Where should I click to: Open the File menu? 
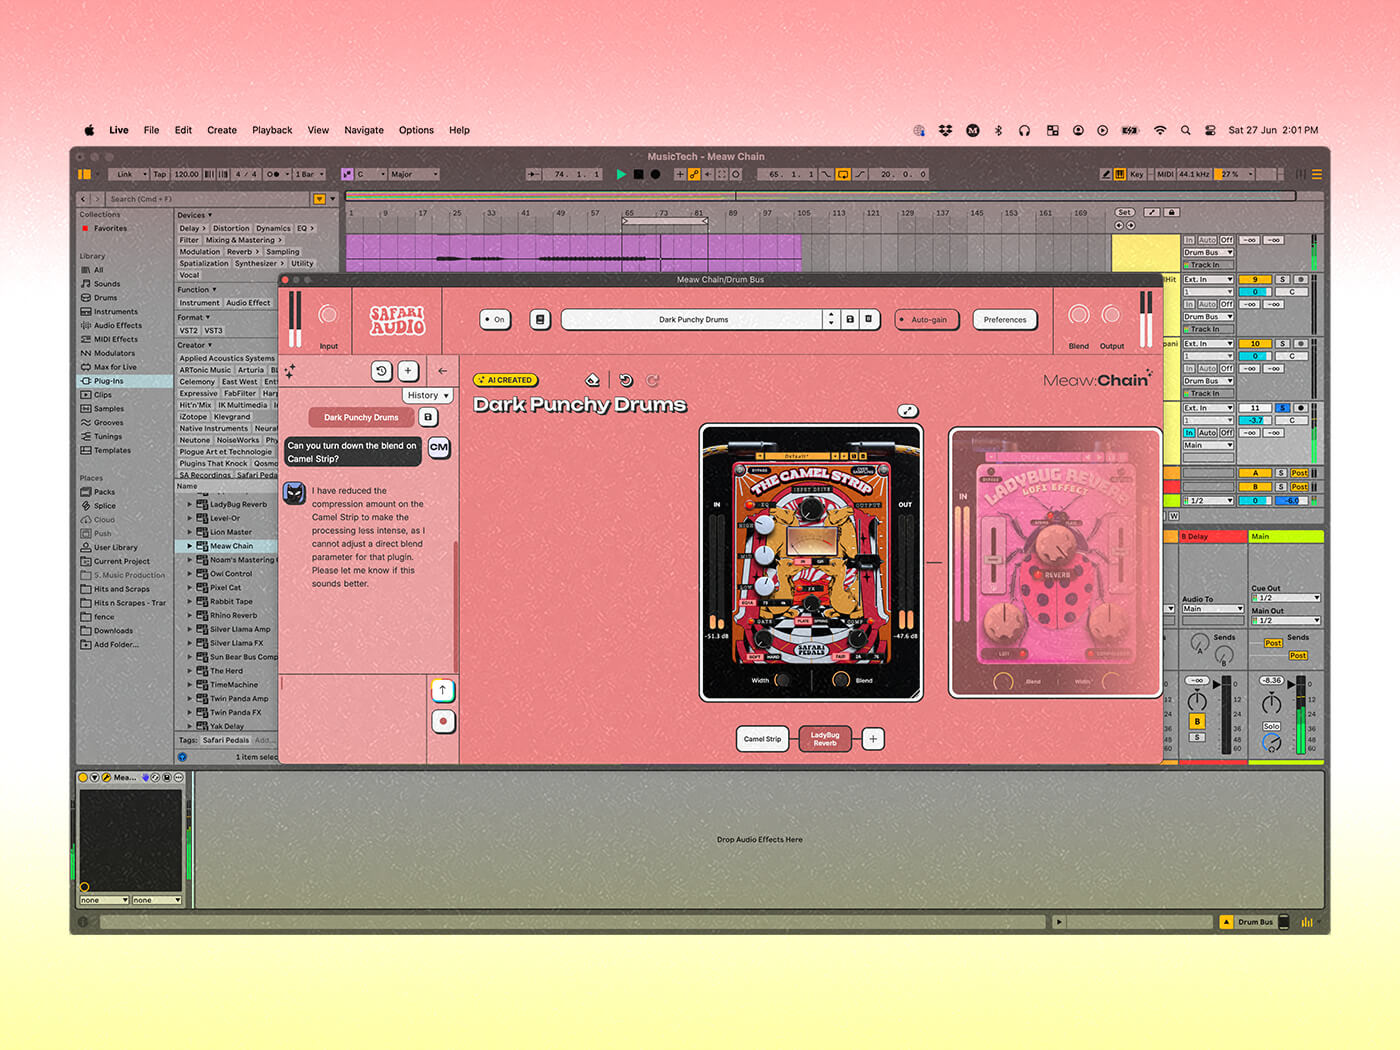(x=151, y=130)
